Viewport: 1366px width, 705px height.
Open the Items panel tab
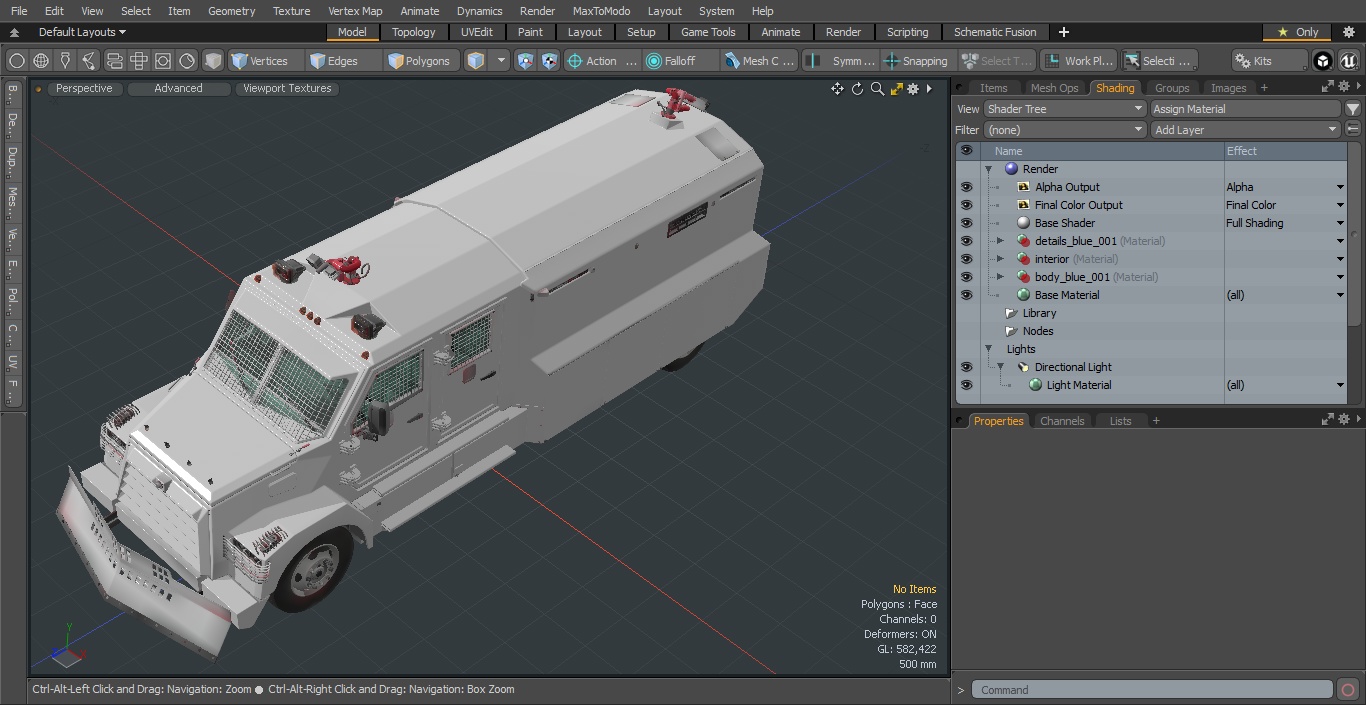[x=993, y=88]
